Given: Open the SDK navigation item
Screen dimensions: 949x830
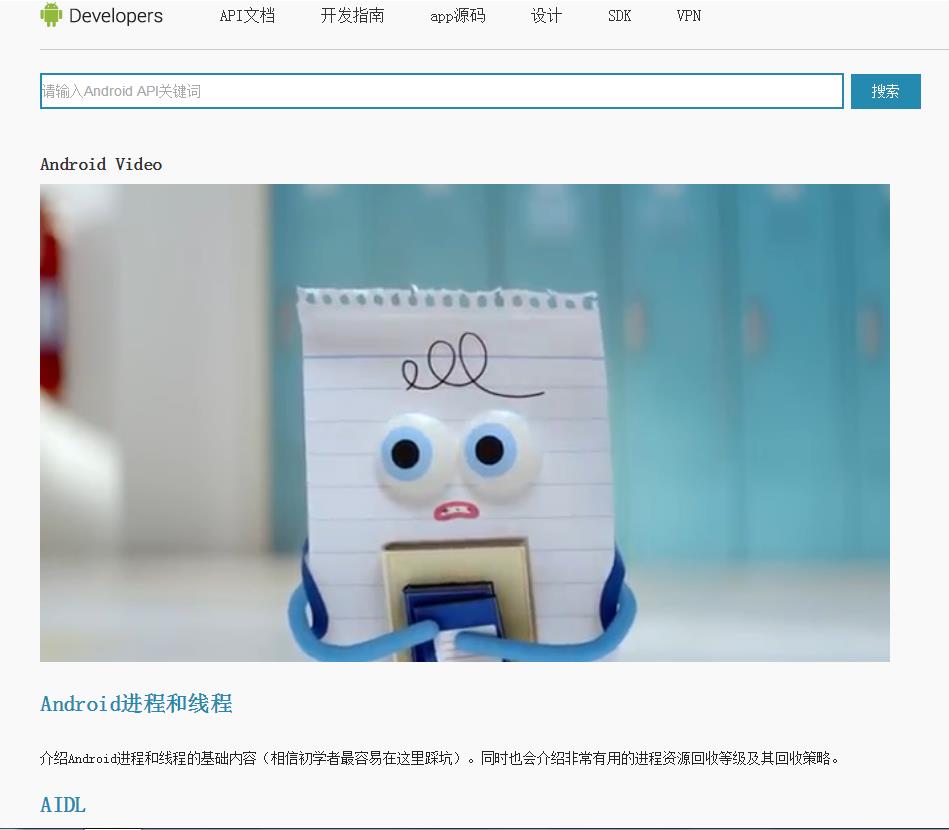Looking at the screenshot, I should pos(619,16).
